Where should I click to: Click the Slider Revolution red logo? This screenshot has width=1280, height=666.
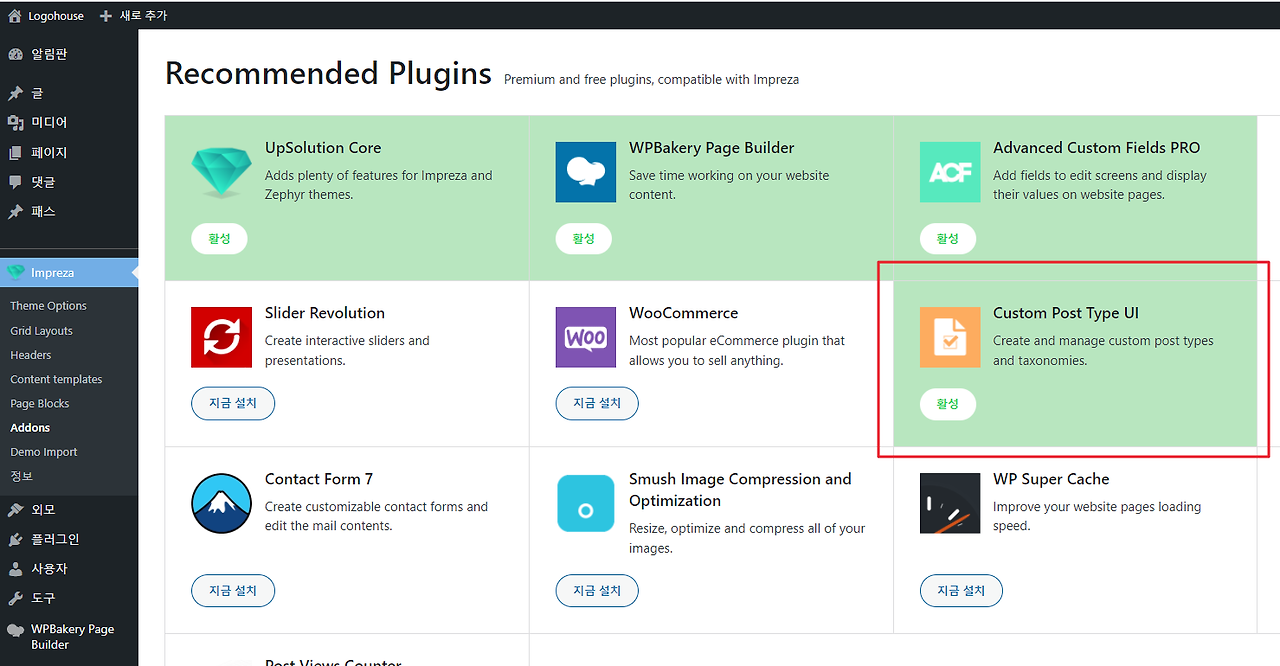click(x=221, y=338)
